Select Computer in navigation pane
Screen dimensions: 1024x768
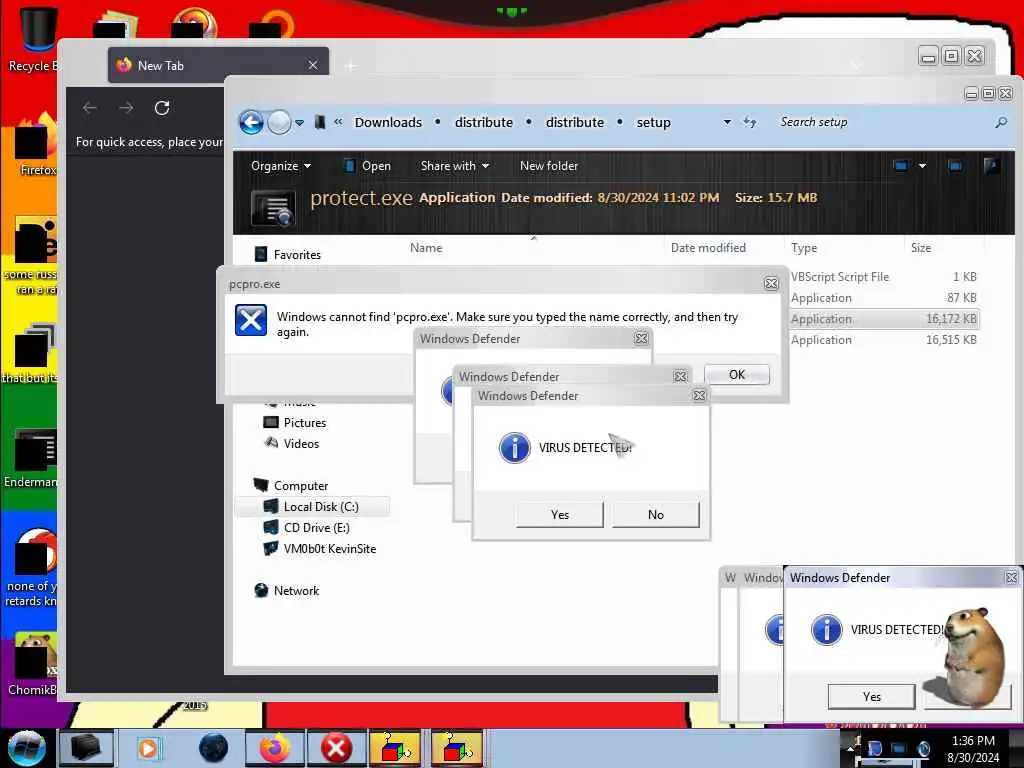pos(291,486)
